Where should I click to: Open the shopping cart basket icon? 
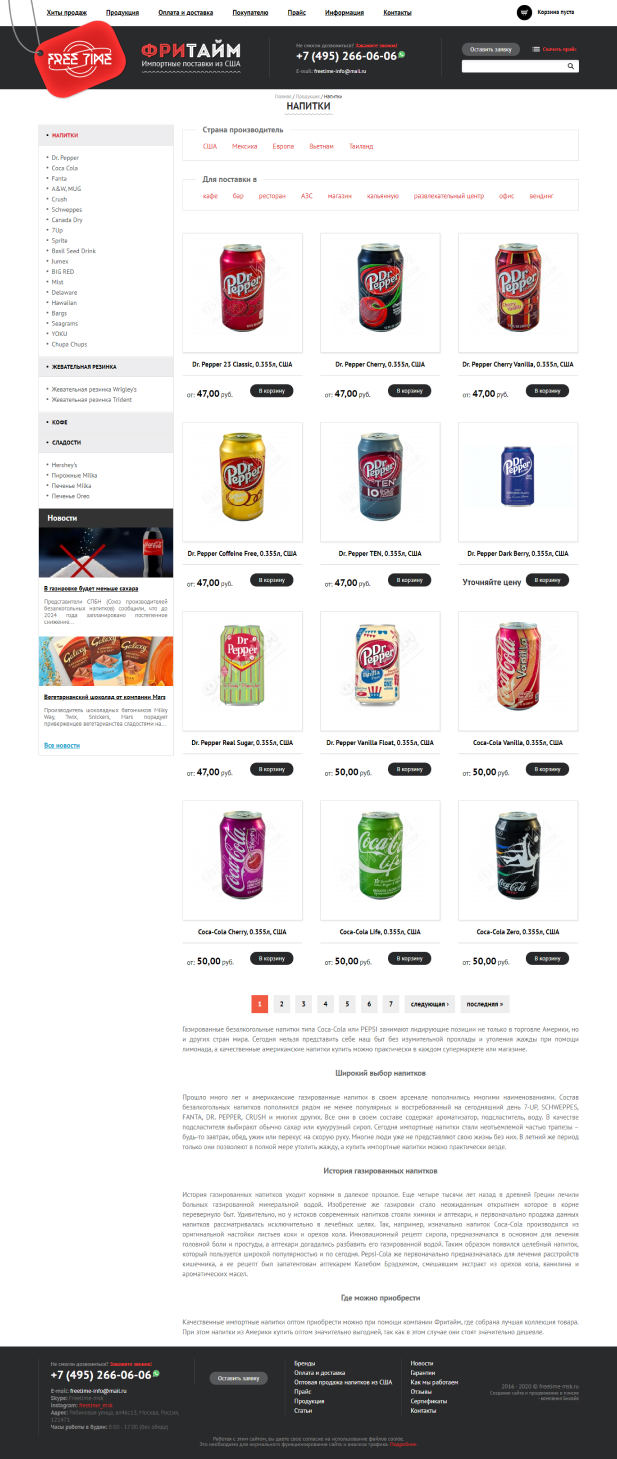524,13
